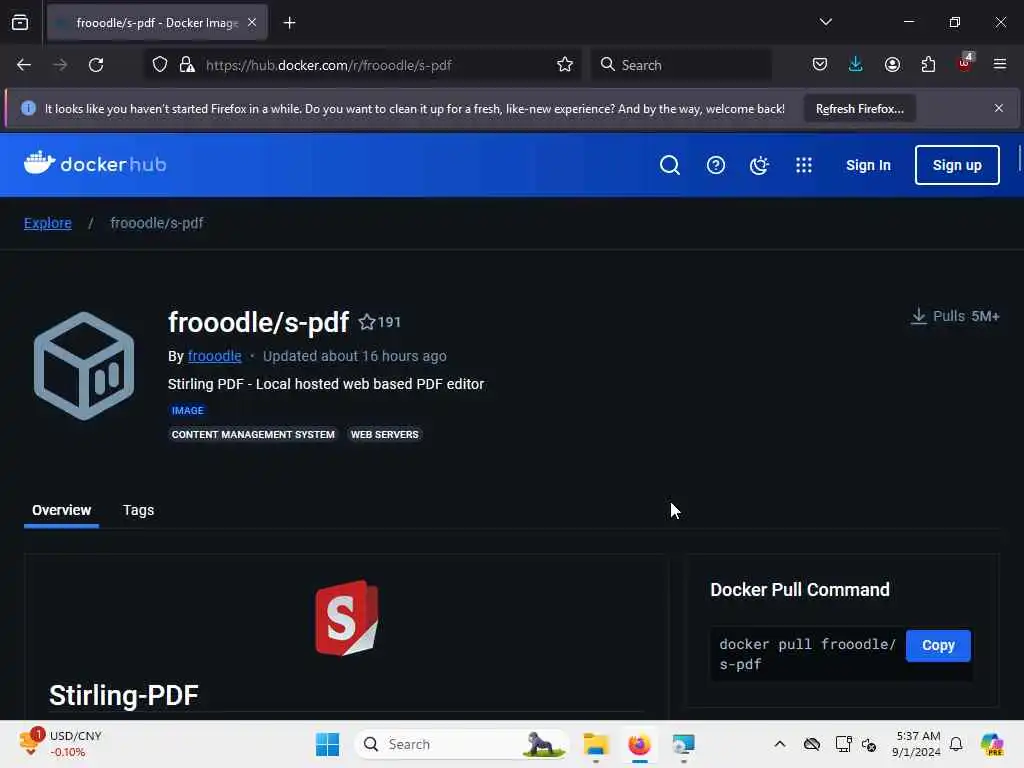Open Copilot preview icon in taskbar
1024x768 pixels.
[992, 744]
